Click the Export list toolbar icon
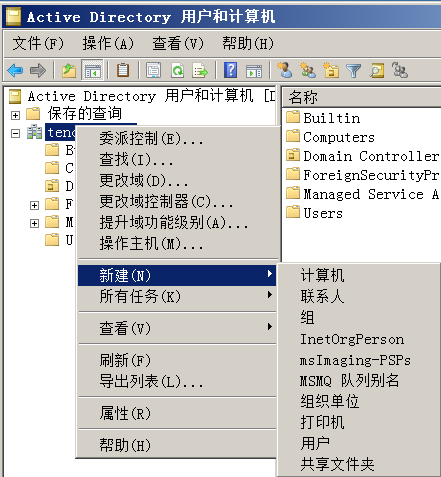The height and width of the screenshot is (477, 441). [200, 70]
